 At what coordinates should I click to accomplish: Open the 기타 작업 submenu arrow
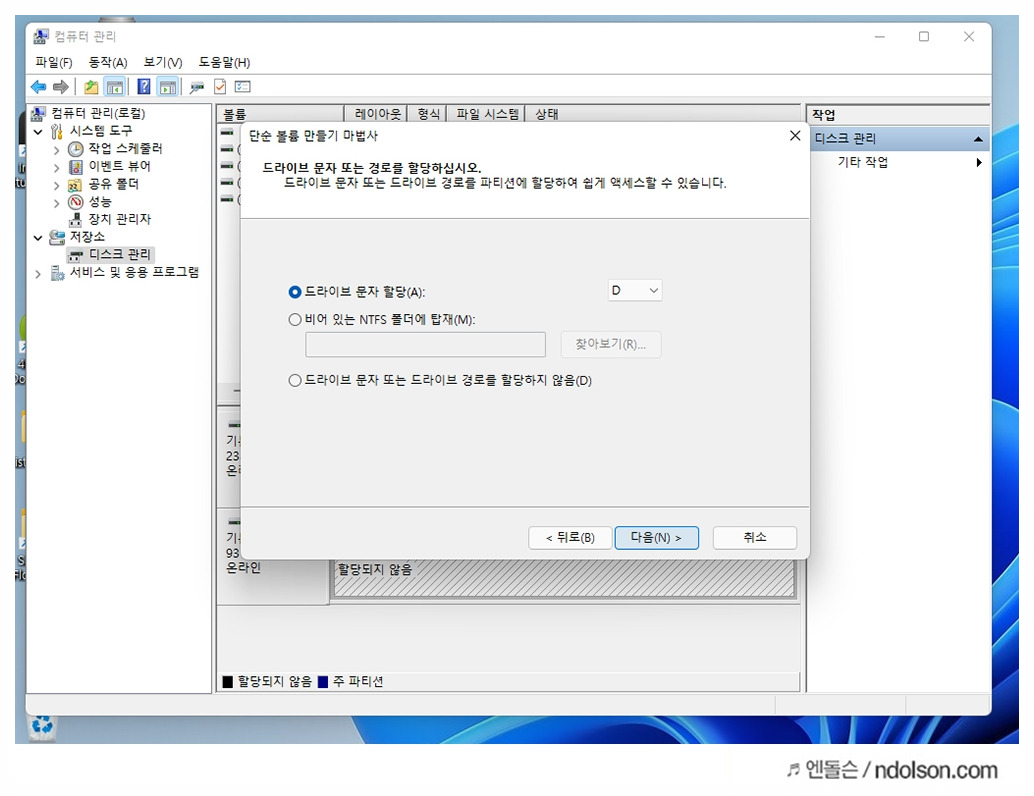[x=979, y=162]
